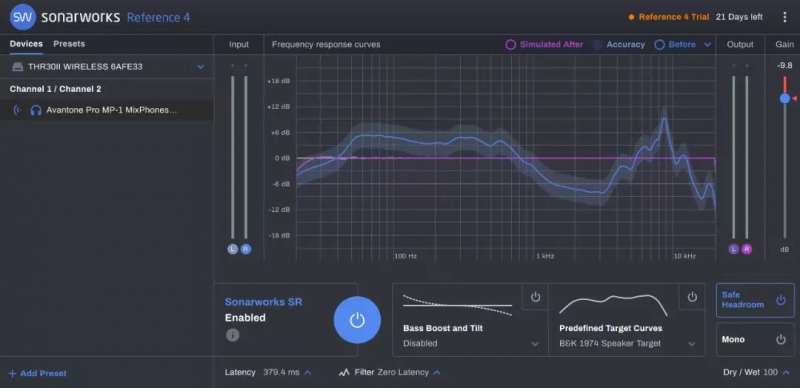Click the plus icon of Add Preset
The image size is (800, 388).
pos(13,374)
